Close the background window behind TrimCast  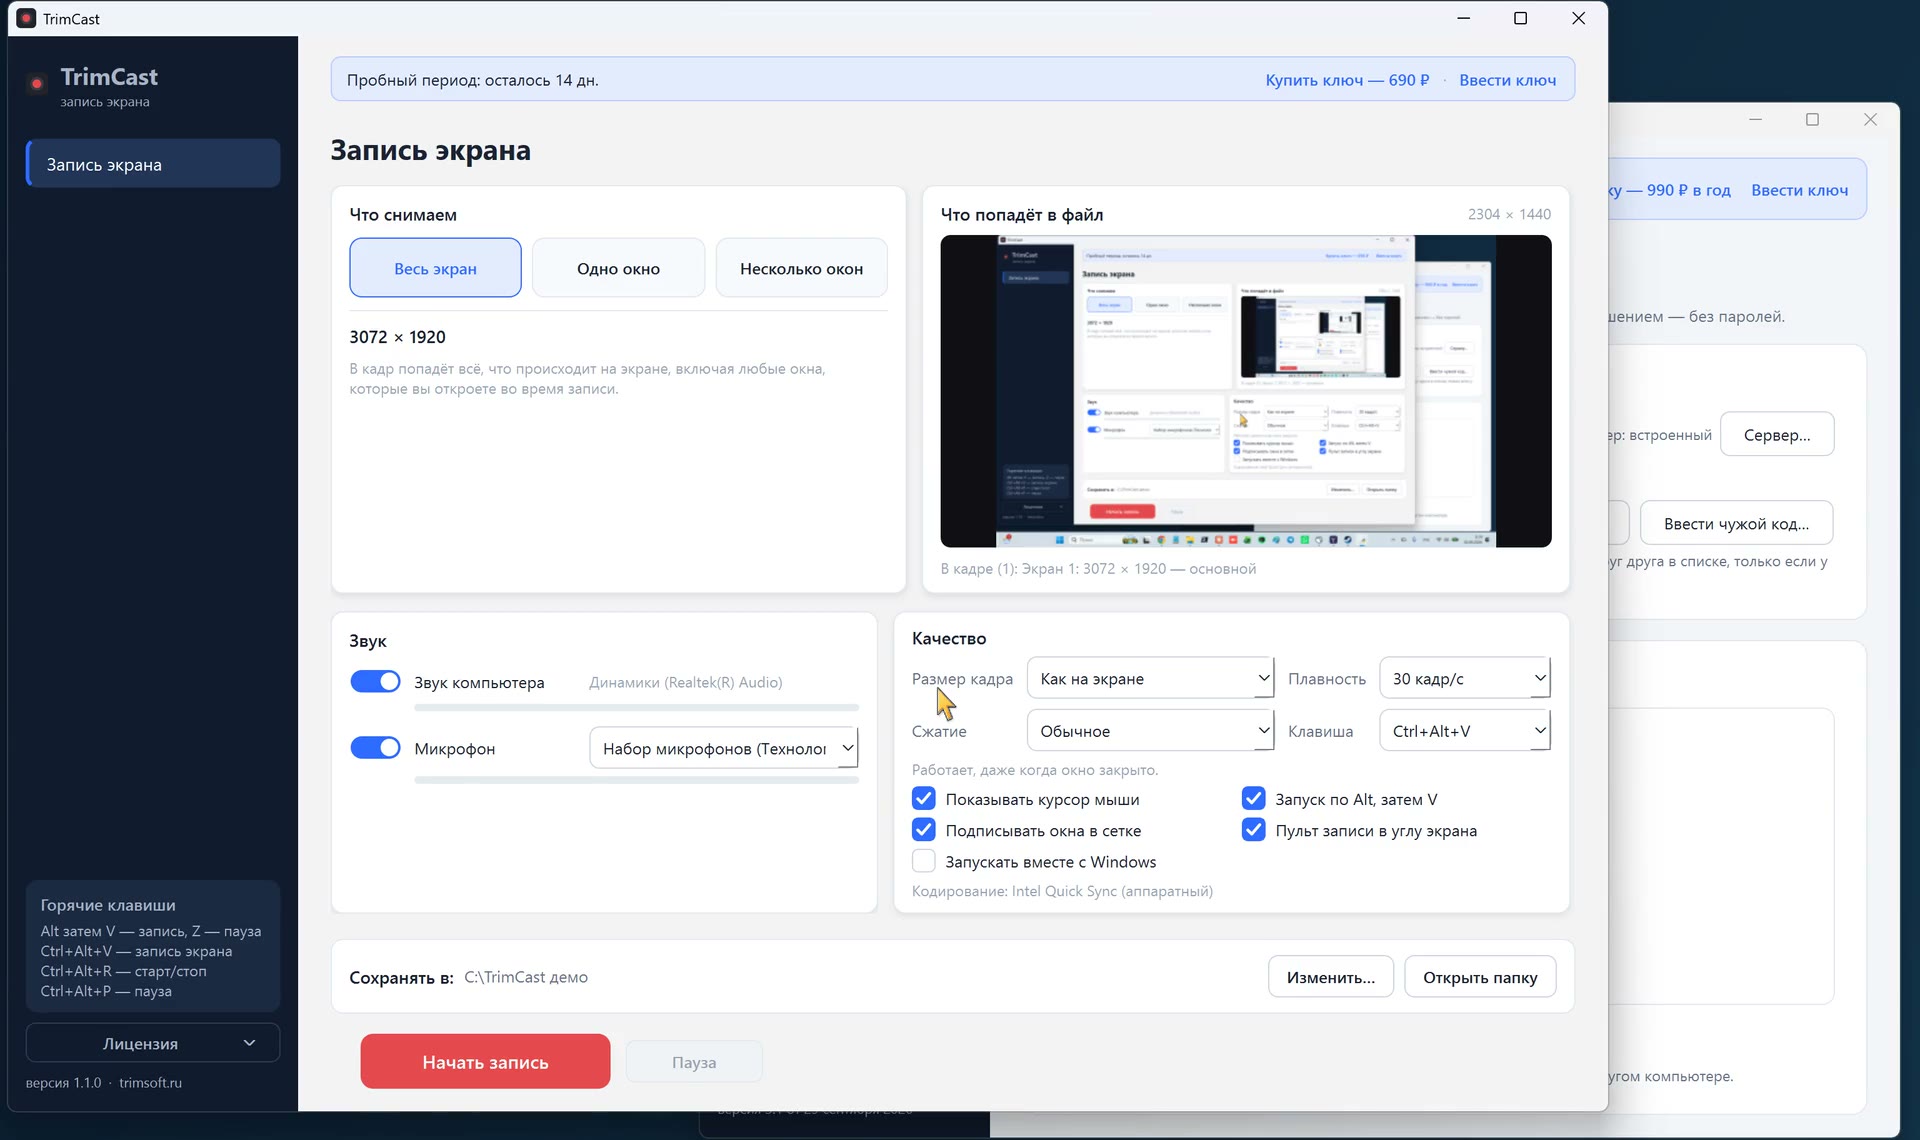click(x=1870, y=119)
